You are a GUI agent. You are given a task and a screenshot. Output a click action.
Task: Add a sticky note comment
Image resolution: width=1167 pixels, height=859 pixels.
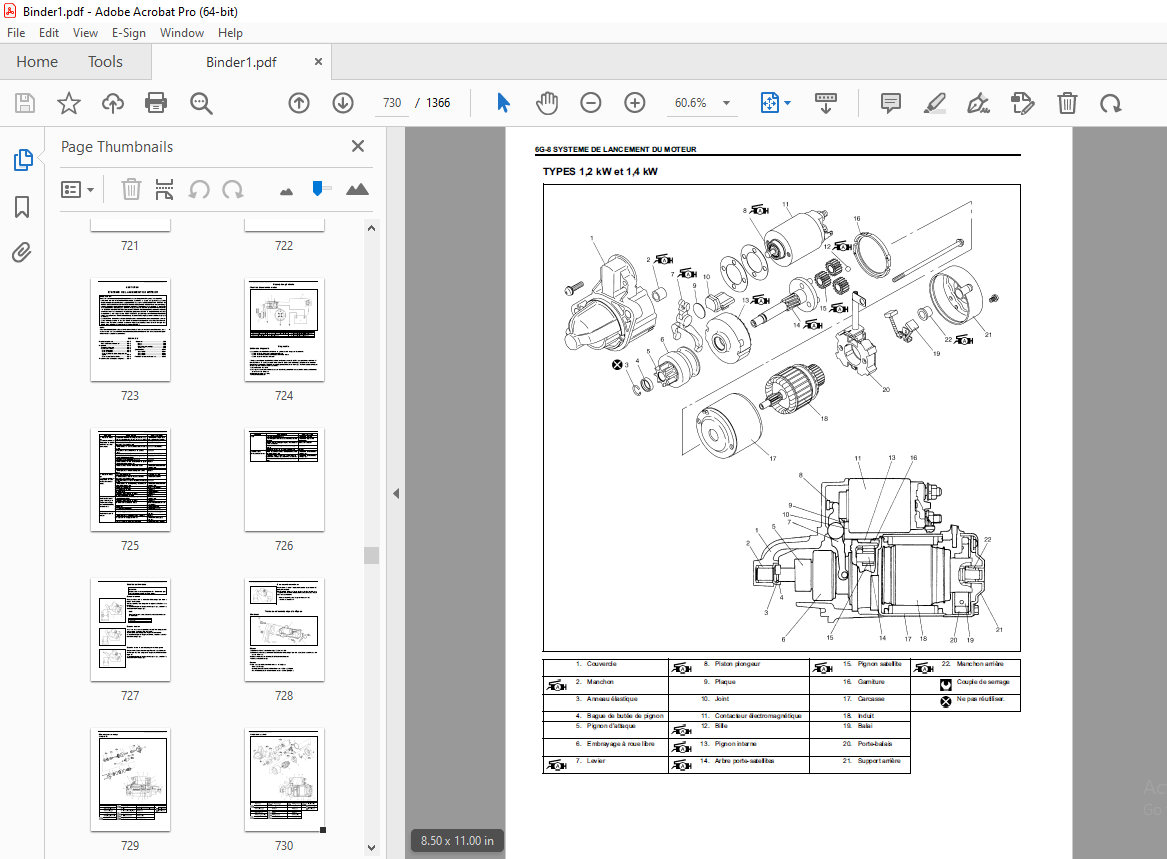coord(890,103)
